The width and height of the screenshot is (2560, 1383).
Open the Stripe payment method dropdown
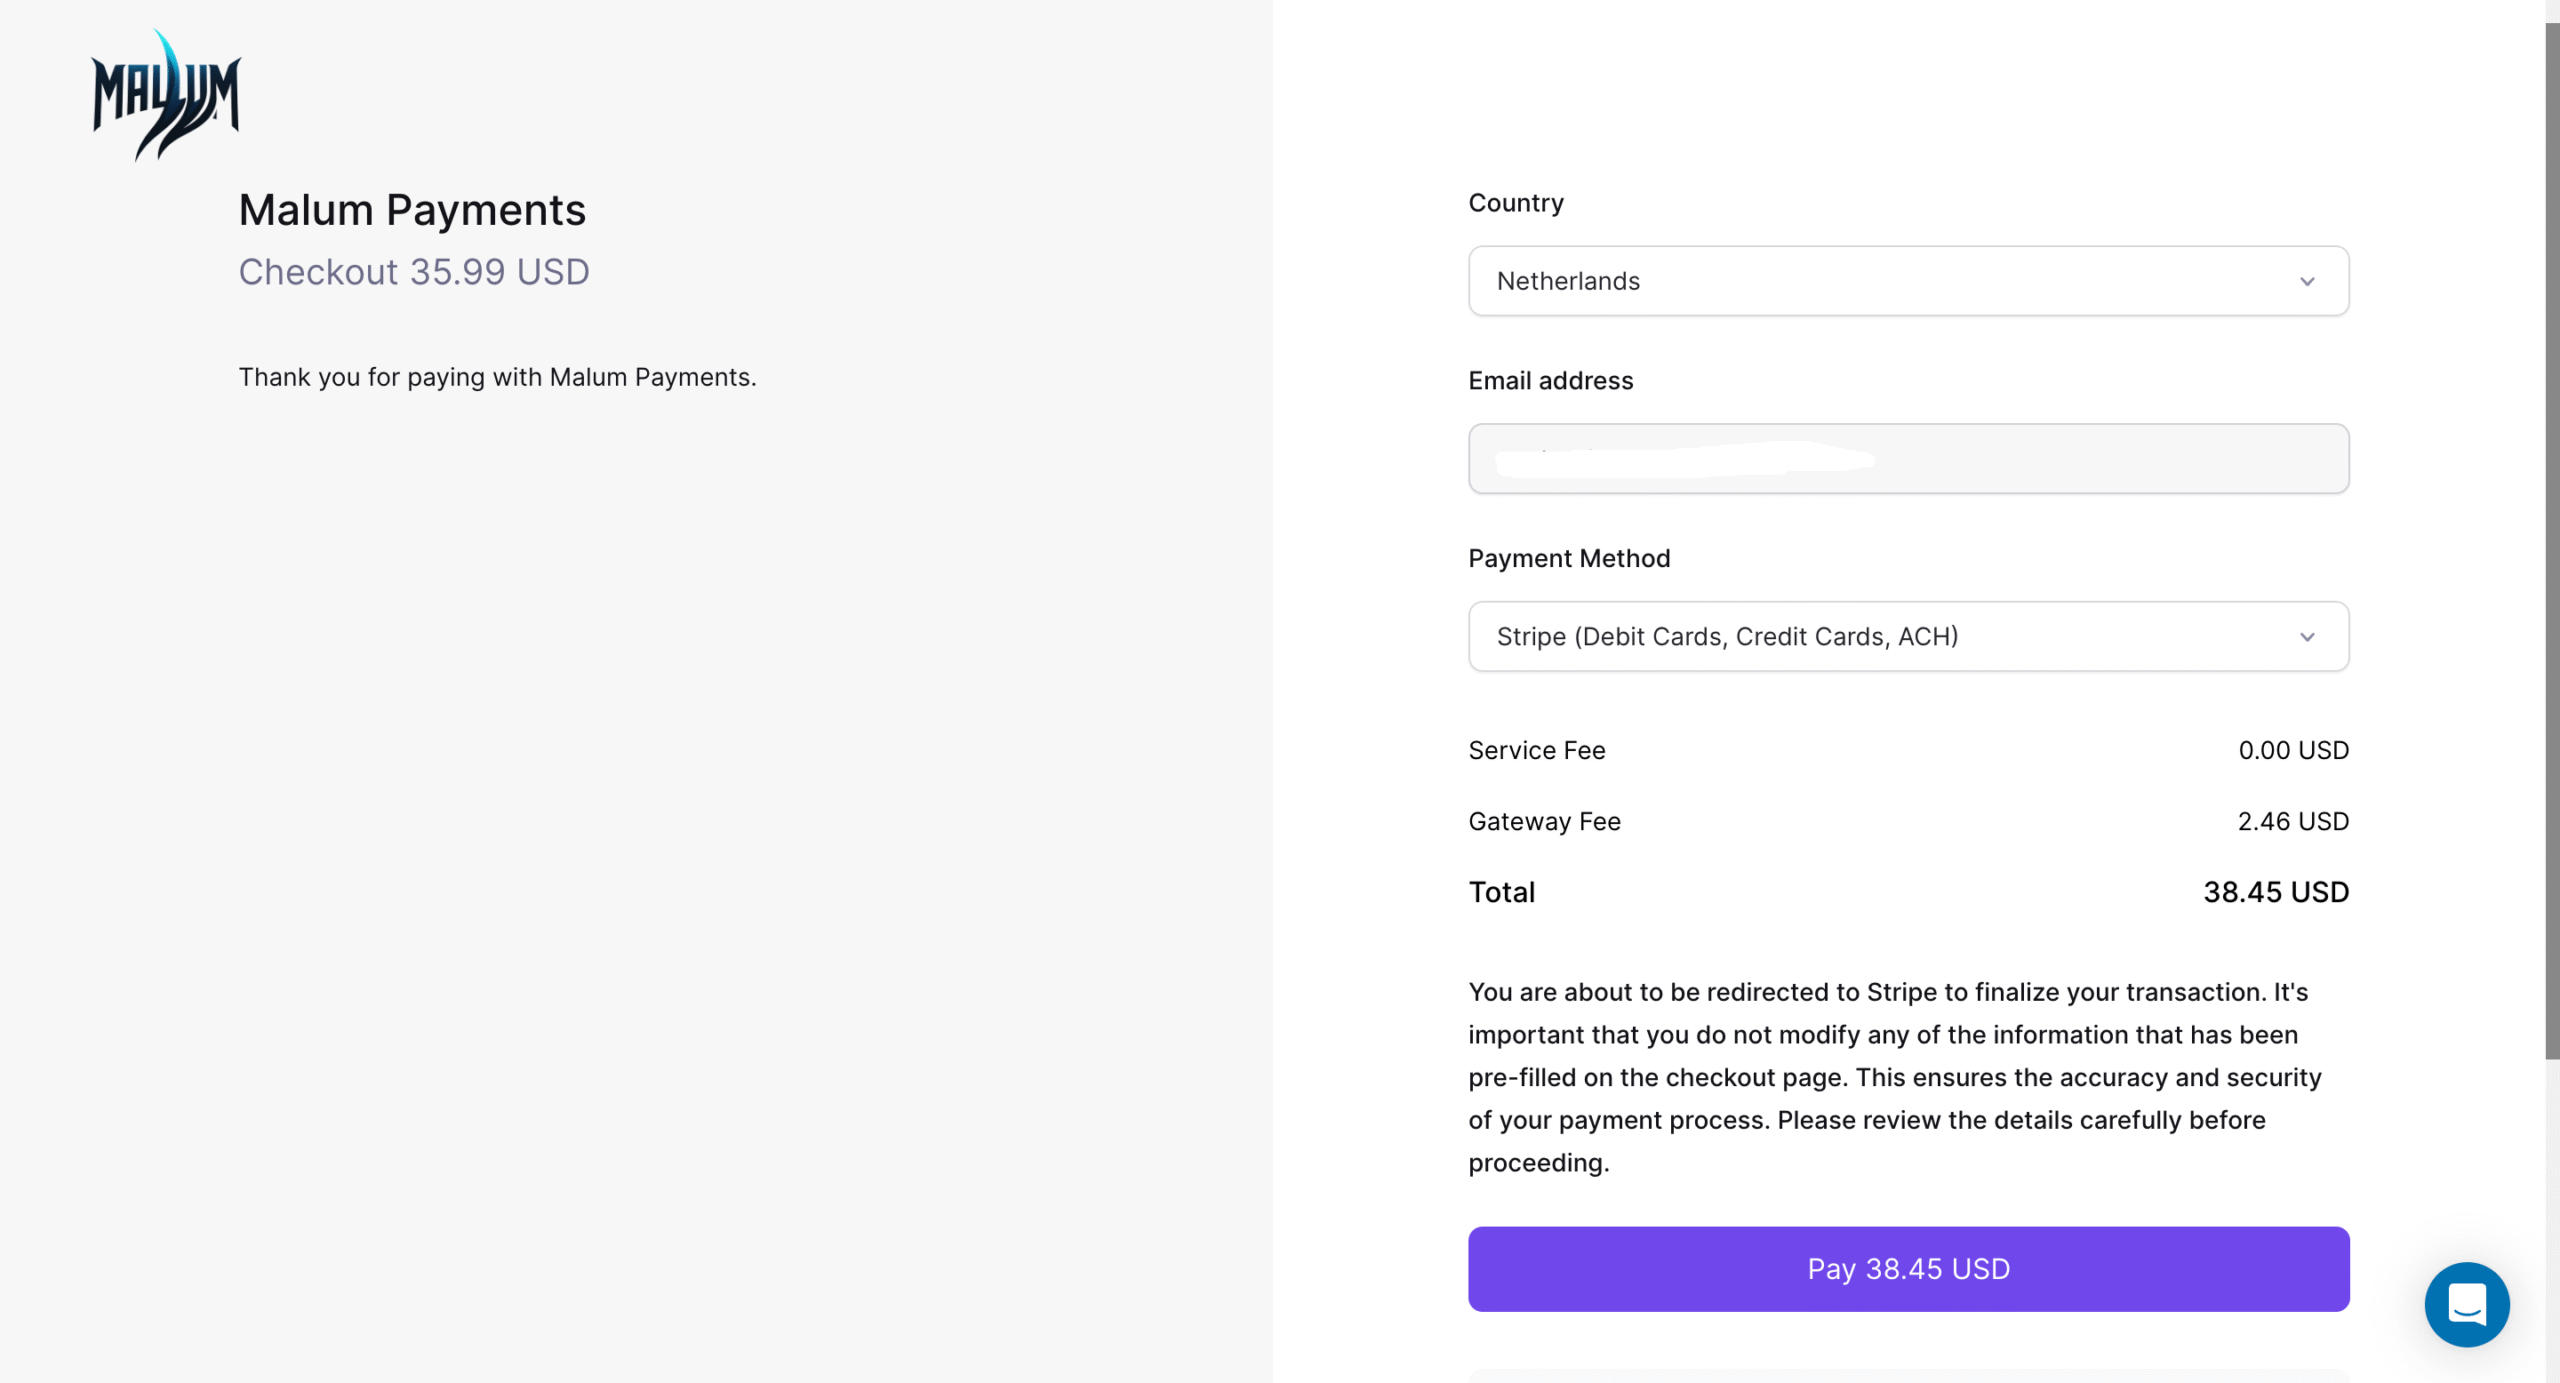(x=1908, y=636)
